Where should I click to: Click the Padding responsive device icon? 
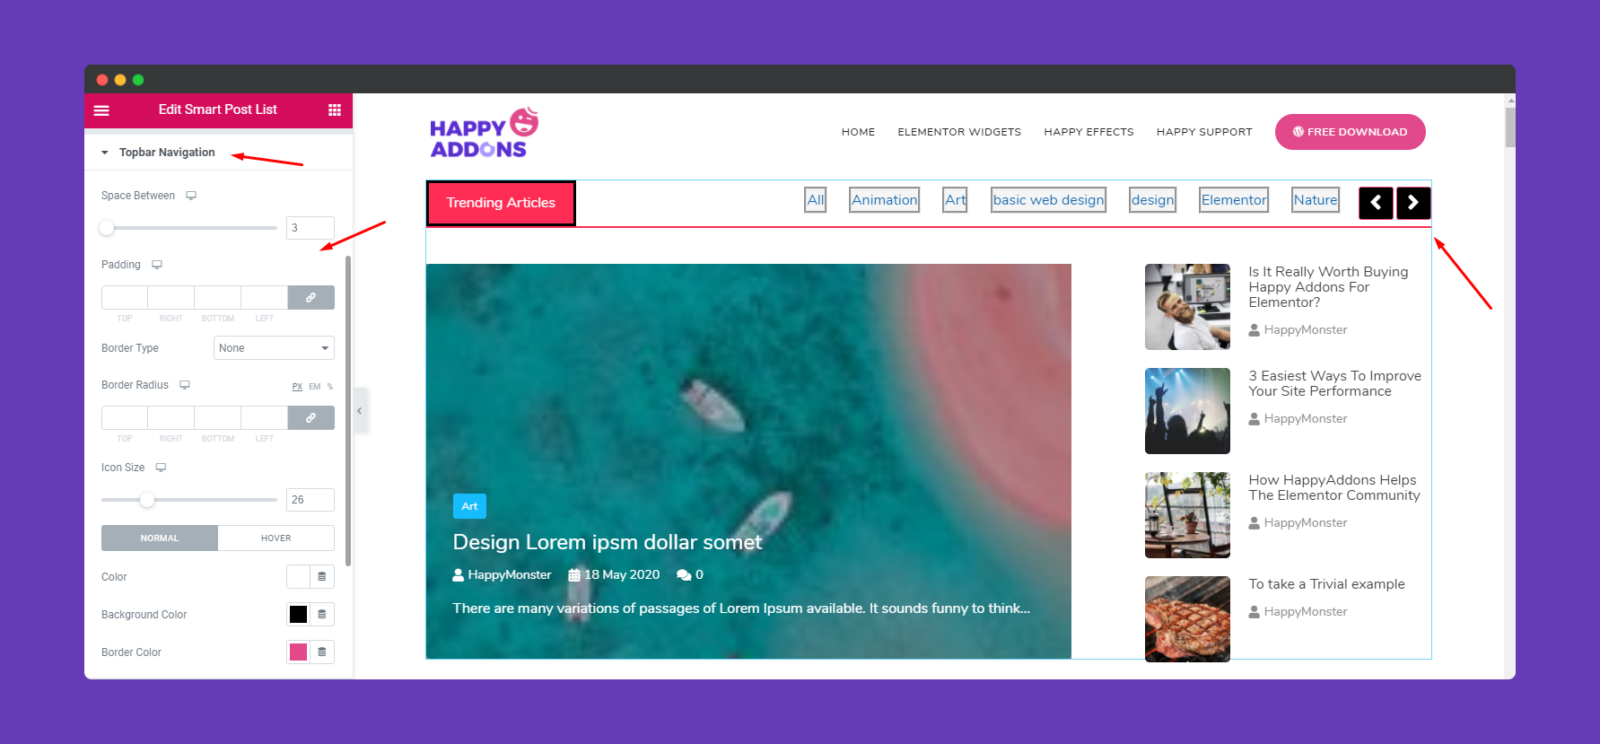pos(157,265)
